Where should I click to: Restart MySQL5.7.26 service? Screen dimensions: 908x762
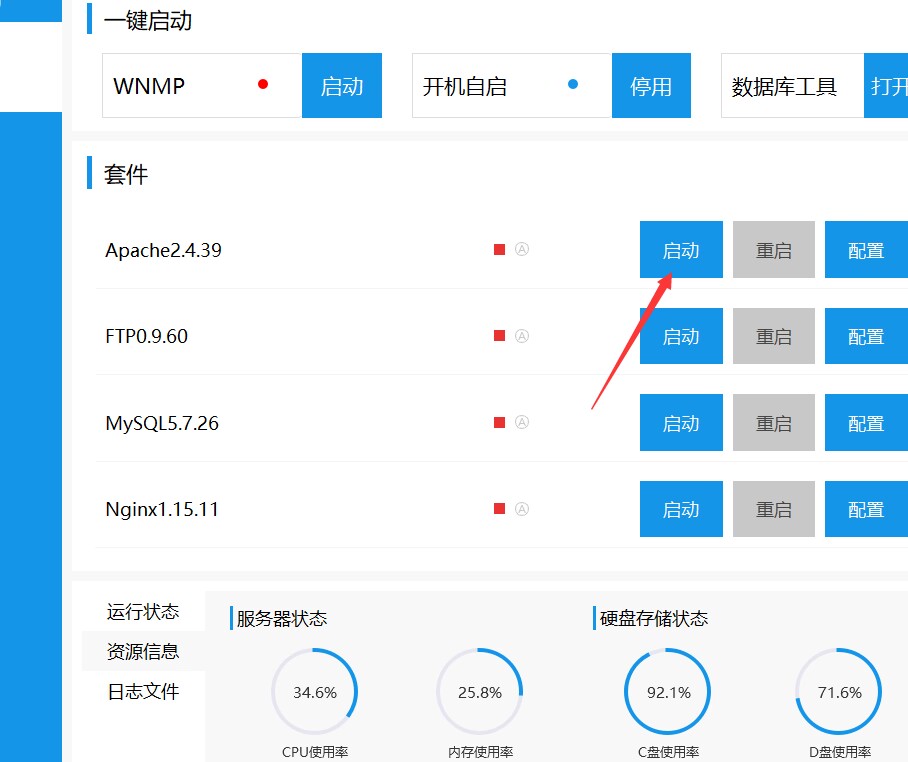[x=774, y=423]
